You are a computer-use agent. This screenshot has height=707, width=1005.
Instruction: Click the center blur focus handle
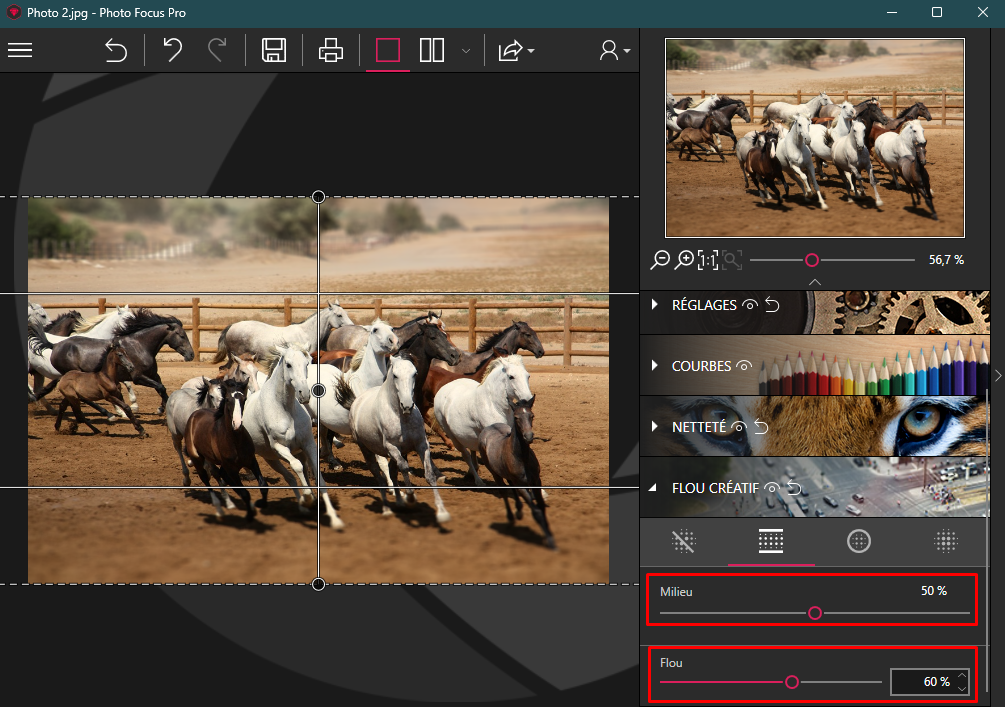(319, 390)
